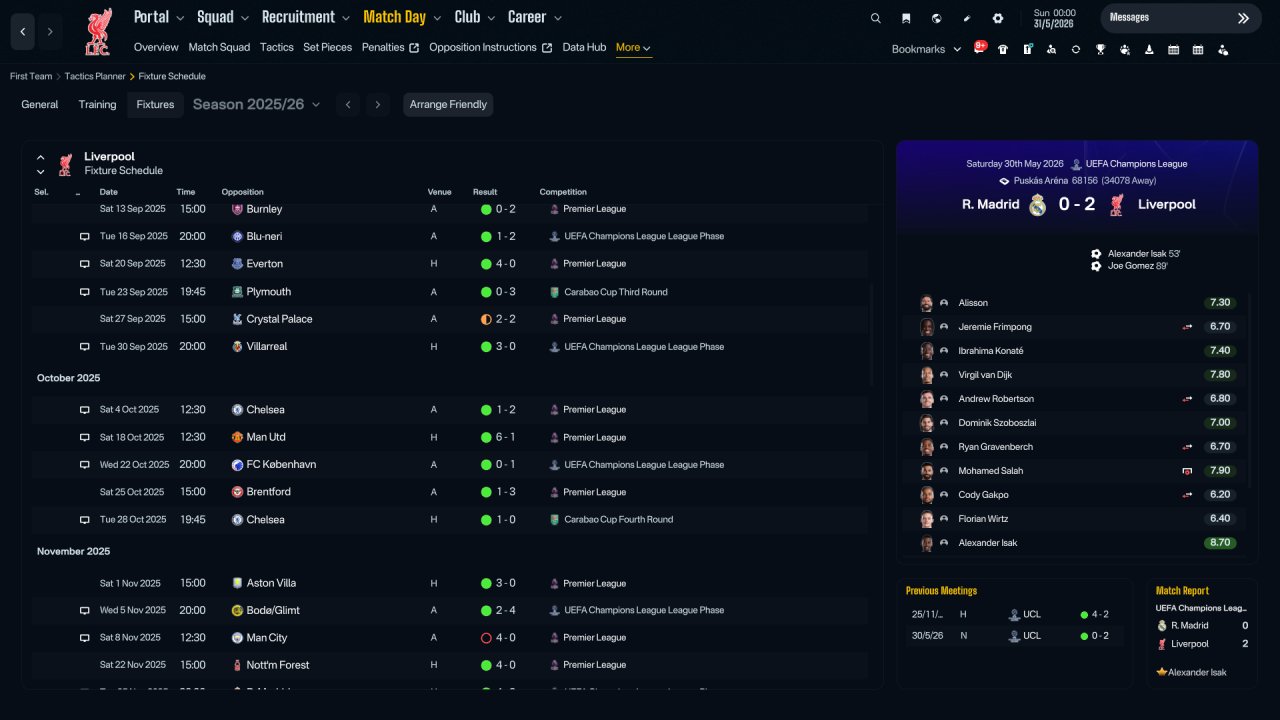This screenshot has width=1280, height=720.
Task: Open Opposition Instructions external link
Action: [x=490, y=47]
